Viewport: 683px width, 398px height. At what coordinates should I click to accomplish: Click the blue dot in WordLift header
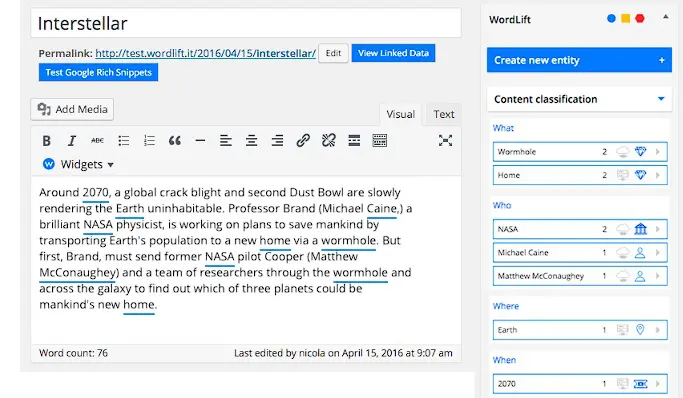coord(611,18)
